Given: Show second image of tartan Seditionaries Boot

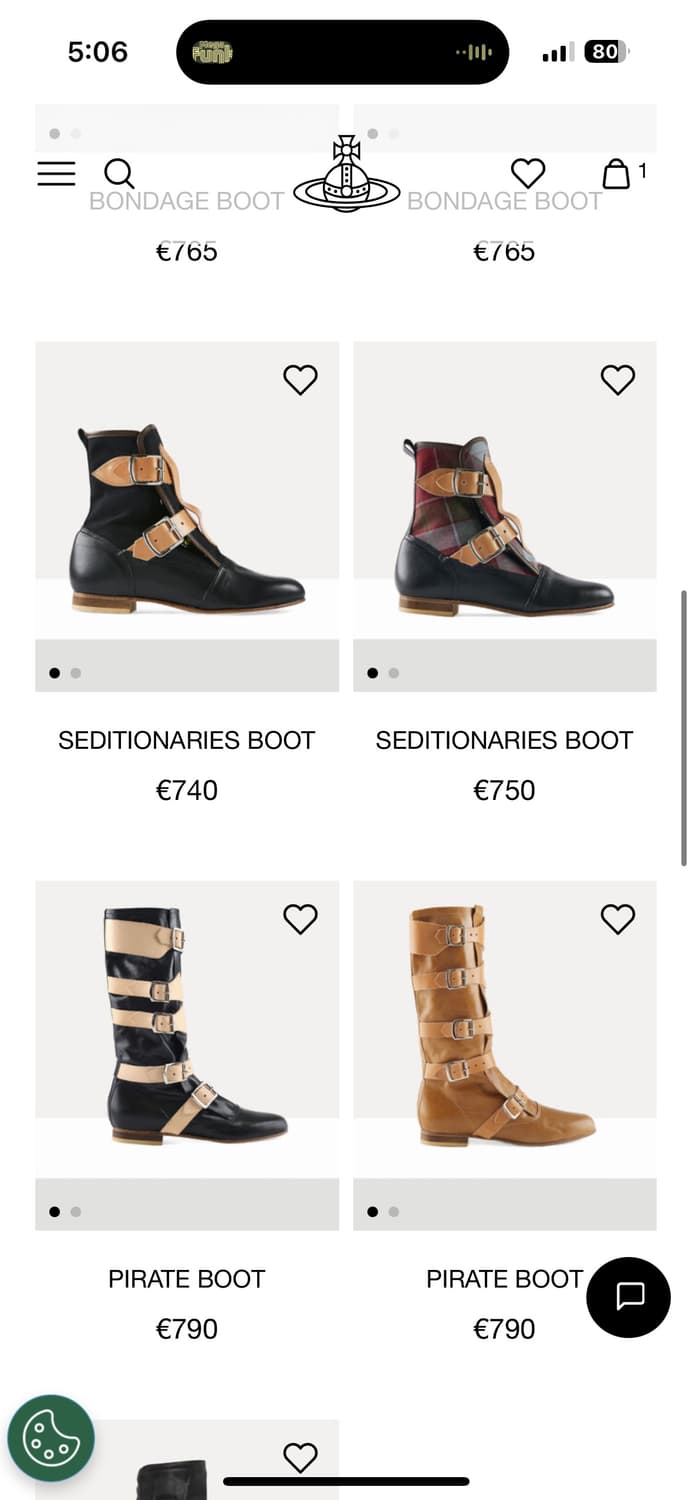Looking at the screenshot, I should point(394,673).
